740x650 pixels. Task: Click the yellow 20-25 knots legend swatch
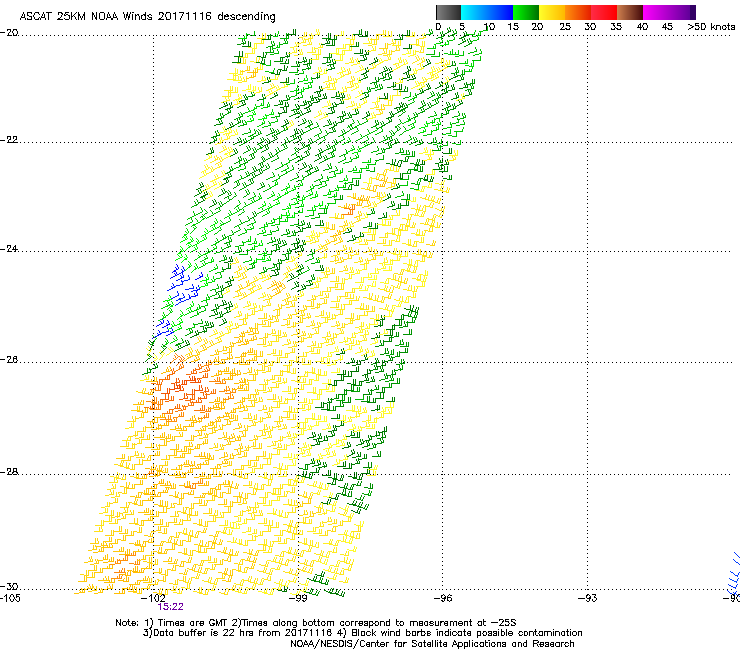(552, 12)
